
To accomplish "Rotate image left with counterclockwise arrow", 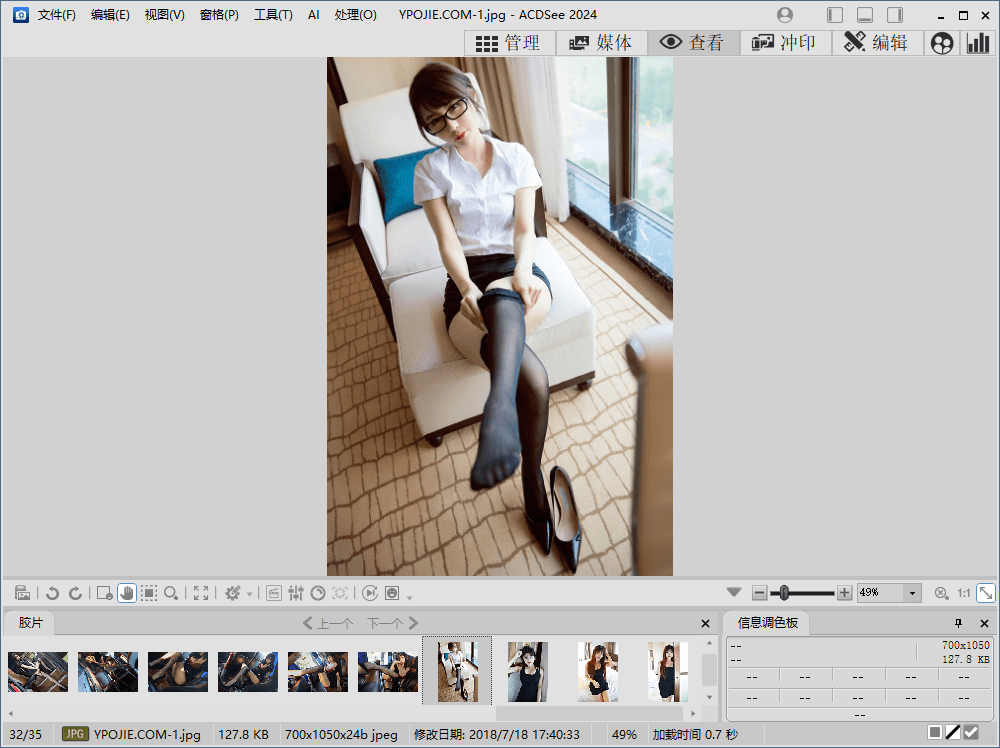I will point(53,593).
